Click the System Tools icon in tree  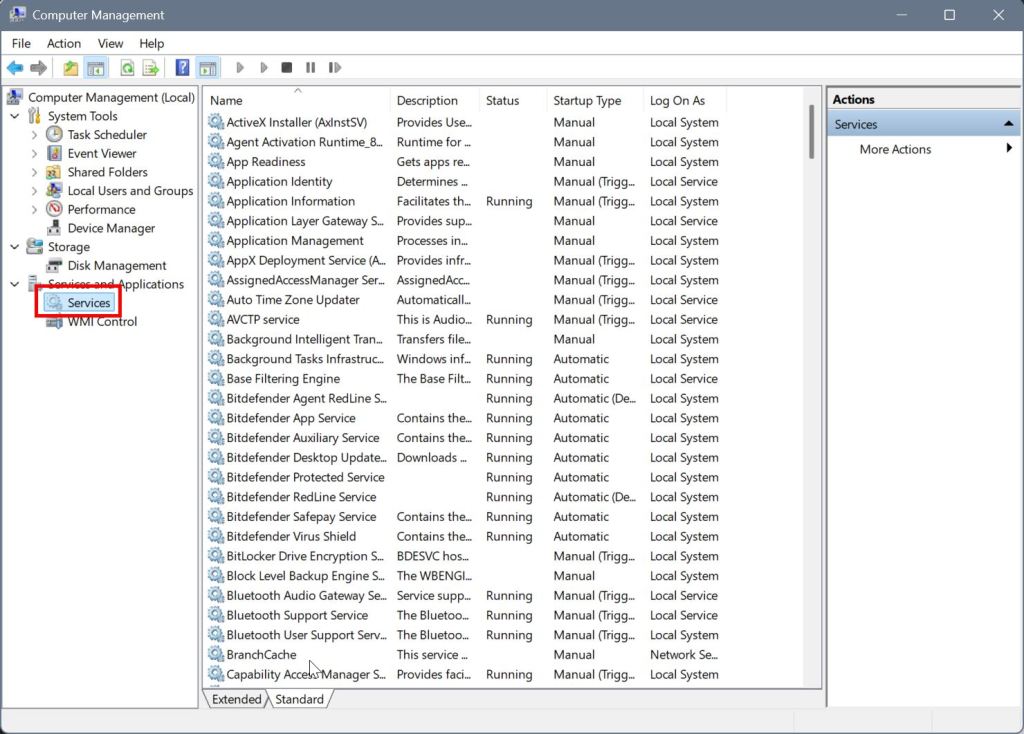(35, 116)
